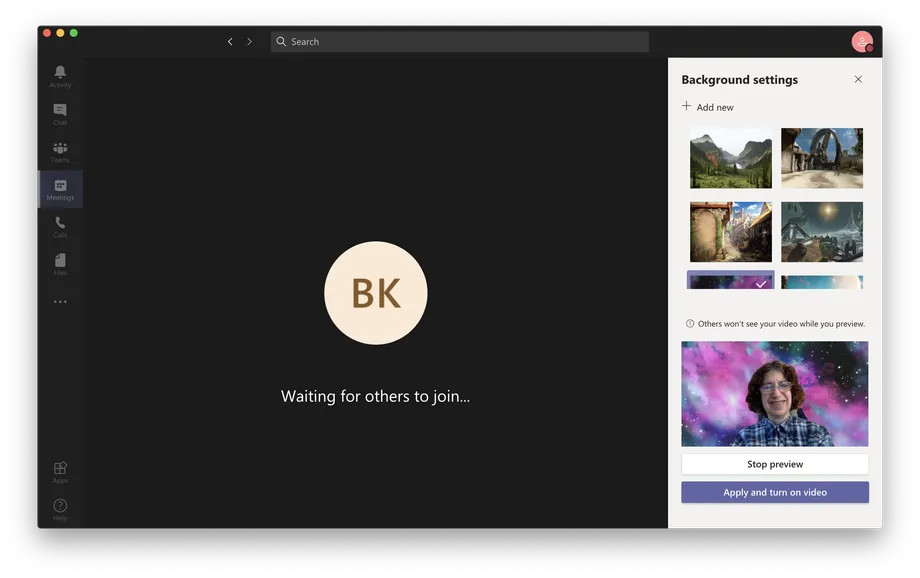Screen dimensions: 920x578
Task: Close the Background settings panel
Action: pyautogui.click(x=858, y=80)
